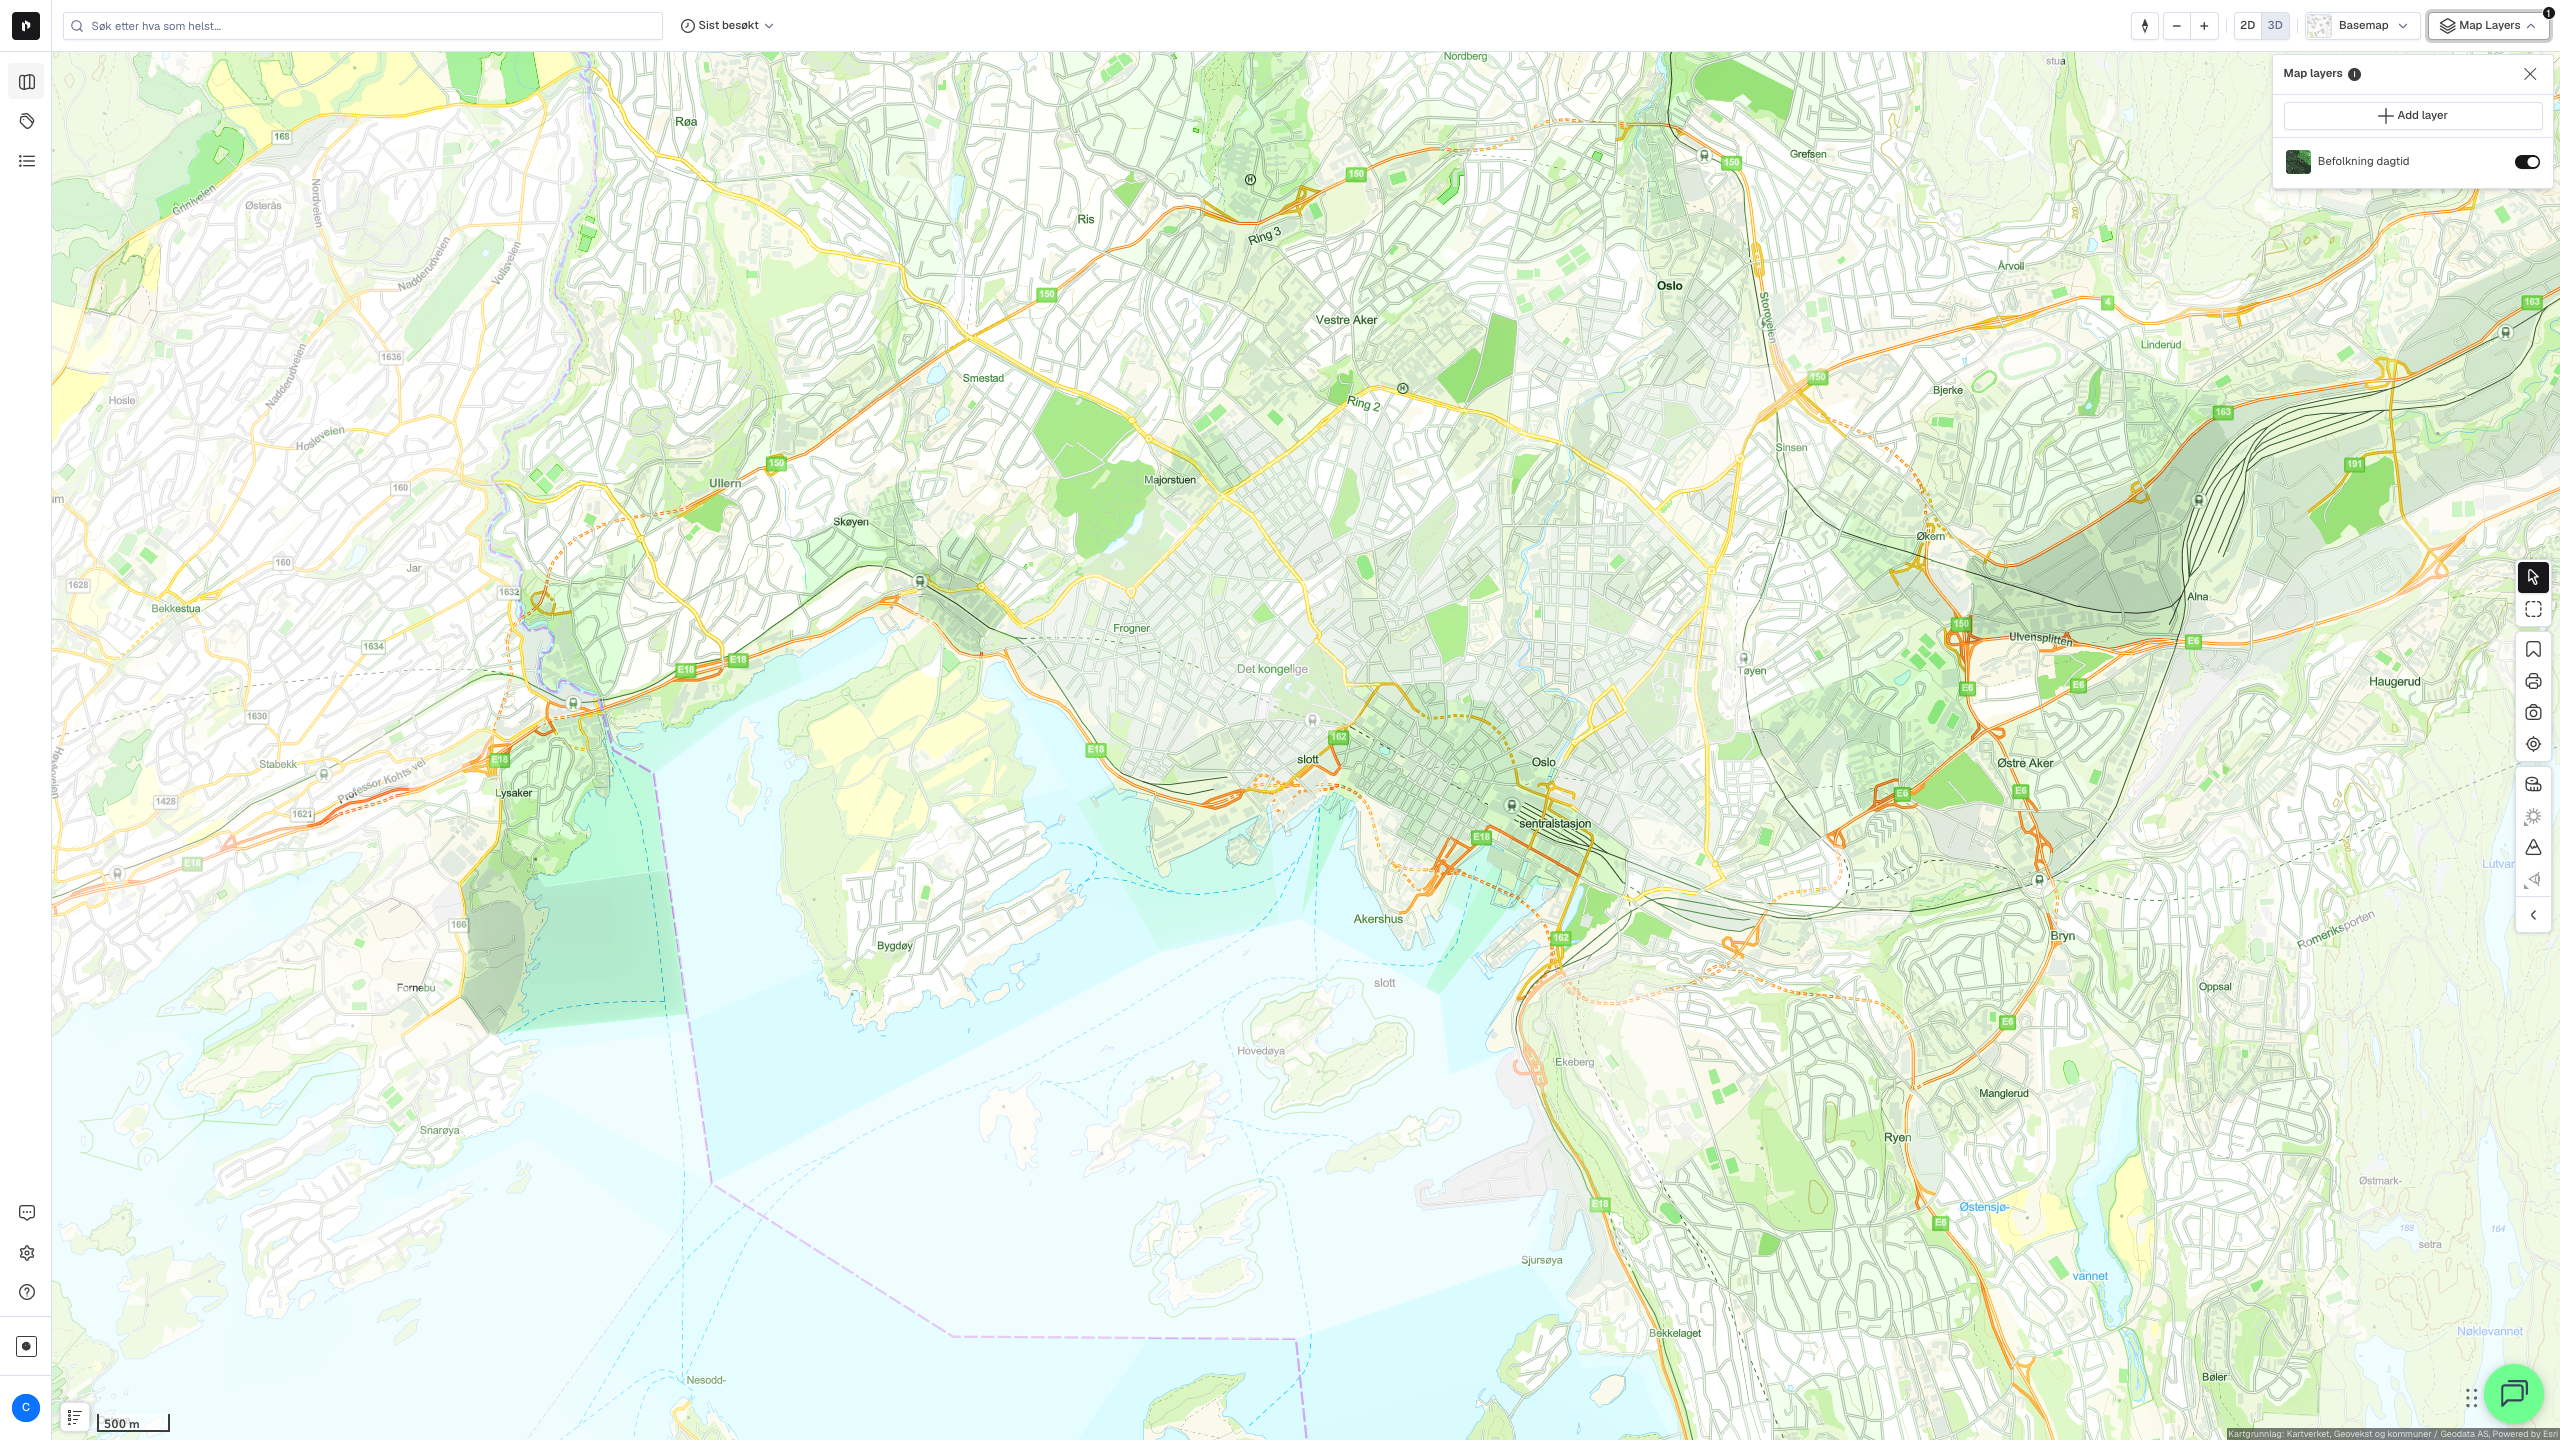Click the Befolkning dagtid layer name
2560x1440 pixels.
[x=2363, y=162]
